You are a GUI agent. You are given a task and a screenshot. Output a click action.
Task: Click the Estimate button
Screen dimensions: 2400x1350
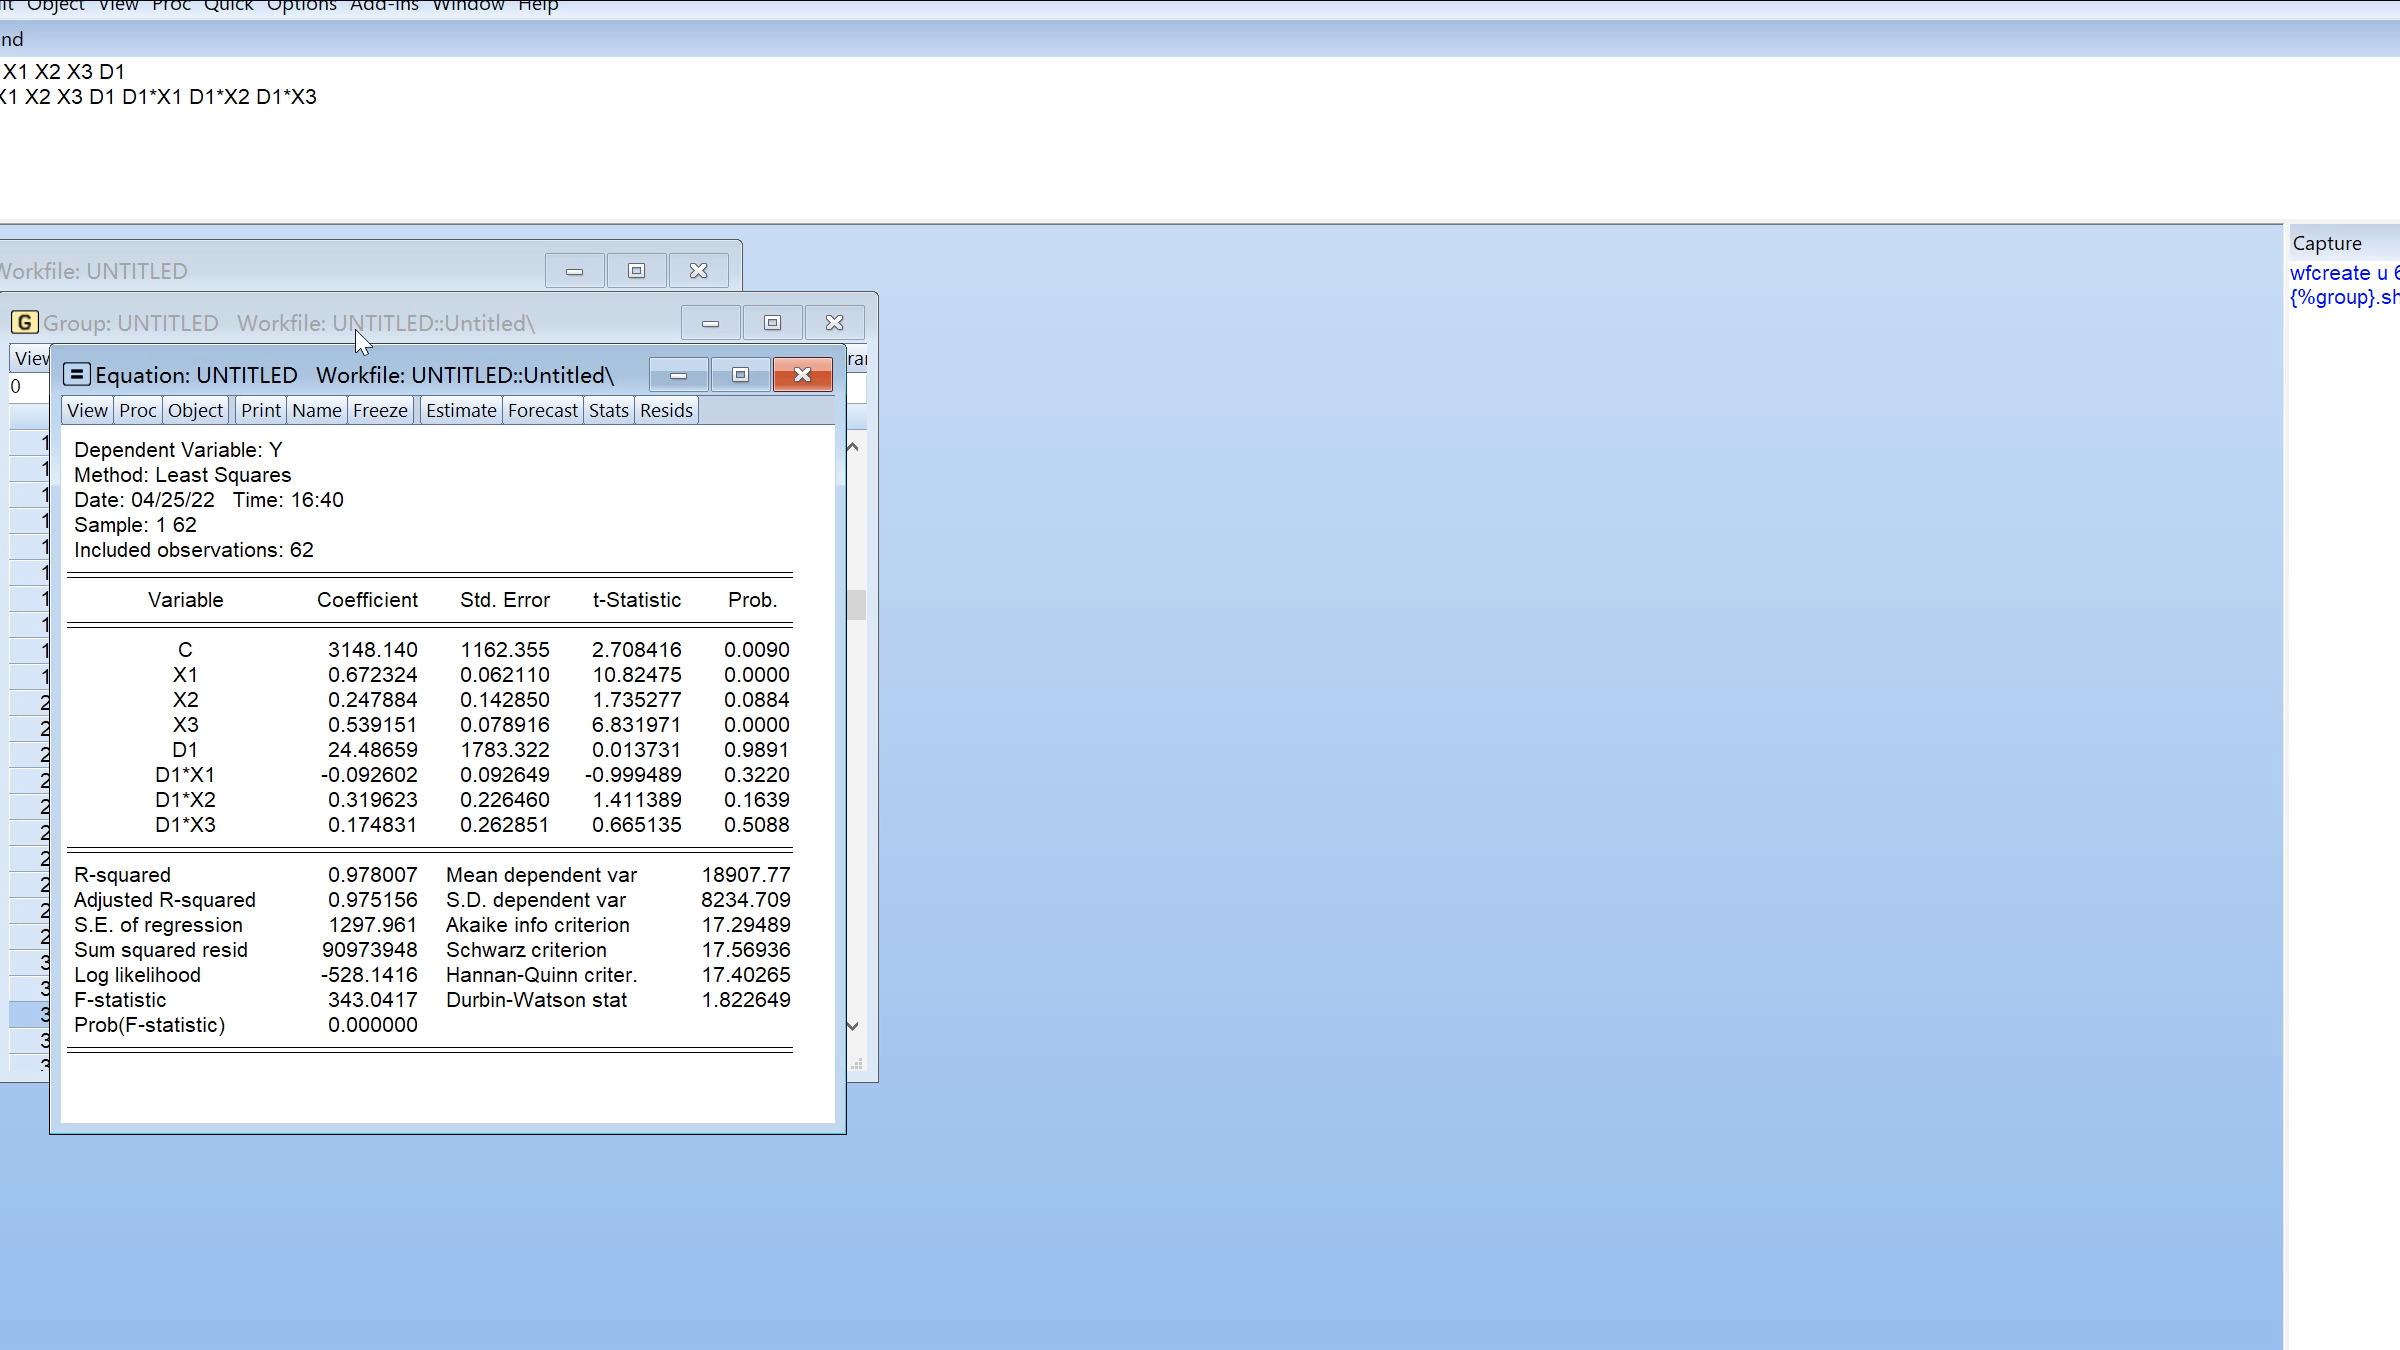461,411
